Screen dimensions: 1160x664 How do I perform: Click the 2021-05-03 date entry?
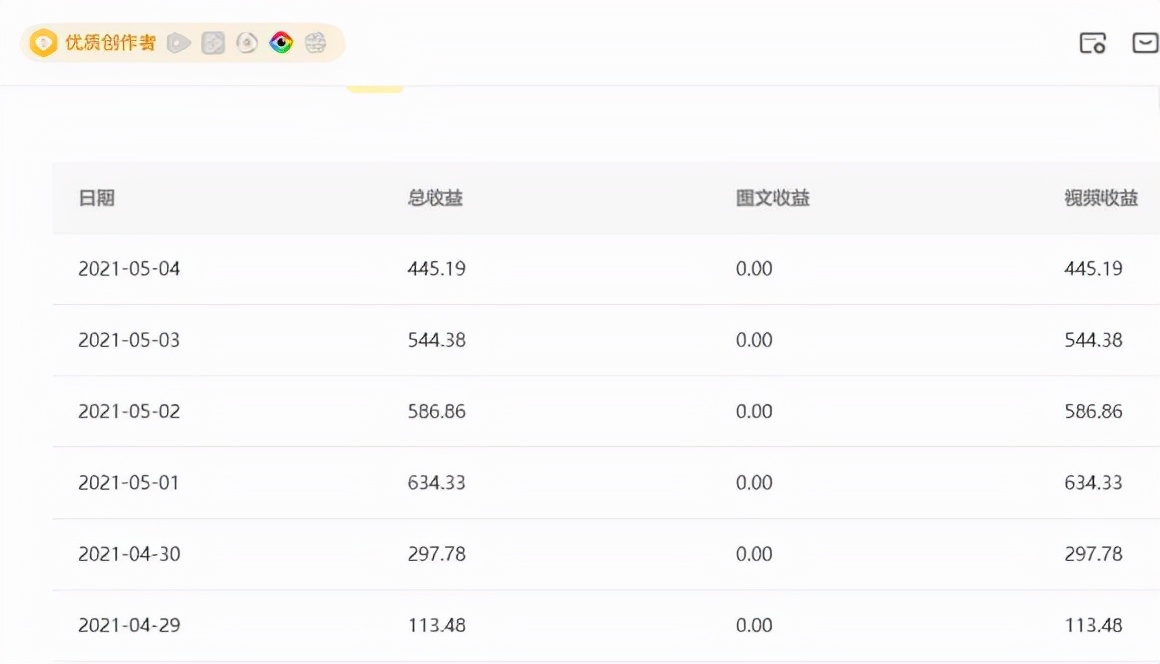tap(128, 340)
